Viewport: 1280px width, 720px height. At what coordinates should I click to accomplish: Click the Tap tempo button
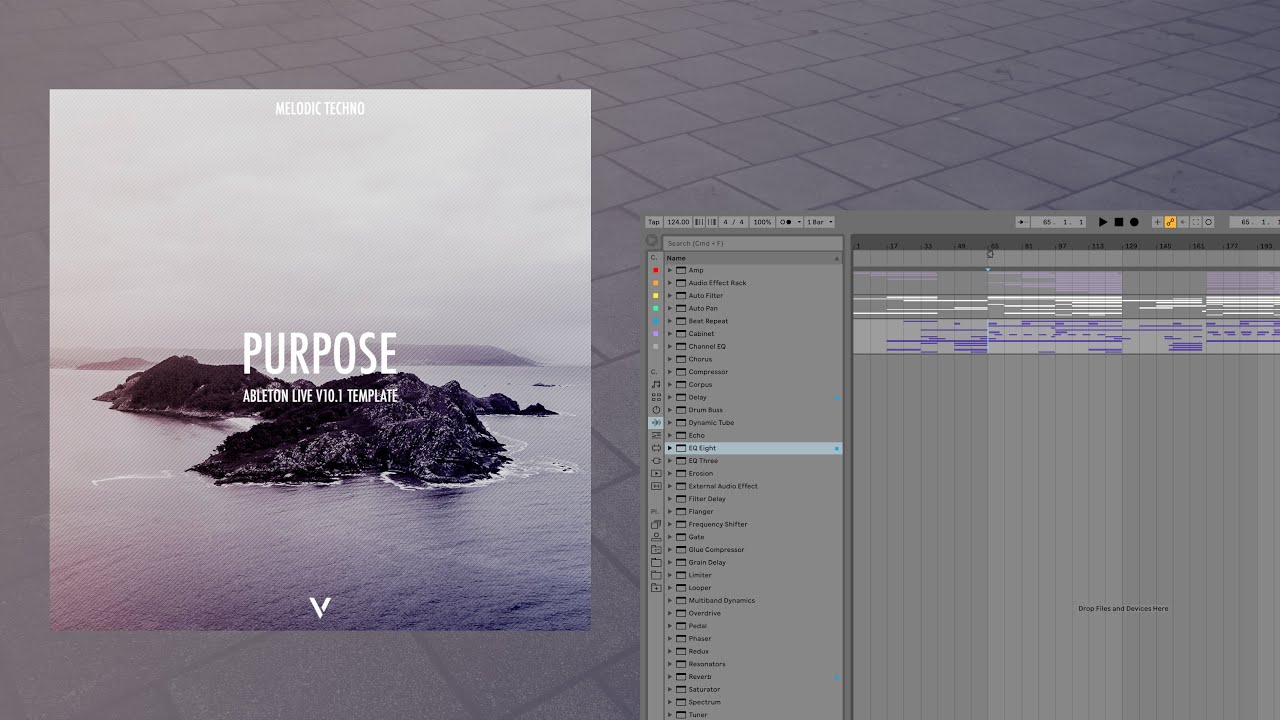654,222
